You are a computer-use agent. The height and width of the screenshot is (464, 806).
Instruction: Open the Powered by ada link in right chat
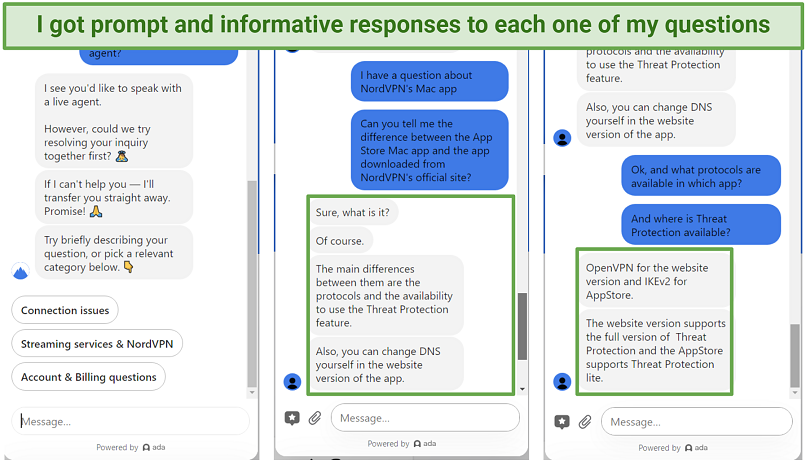click(673, 448)
